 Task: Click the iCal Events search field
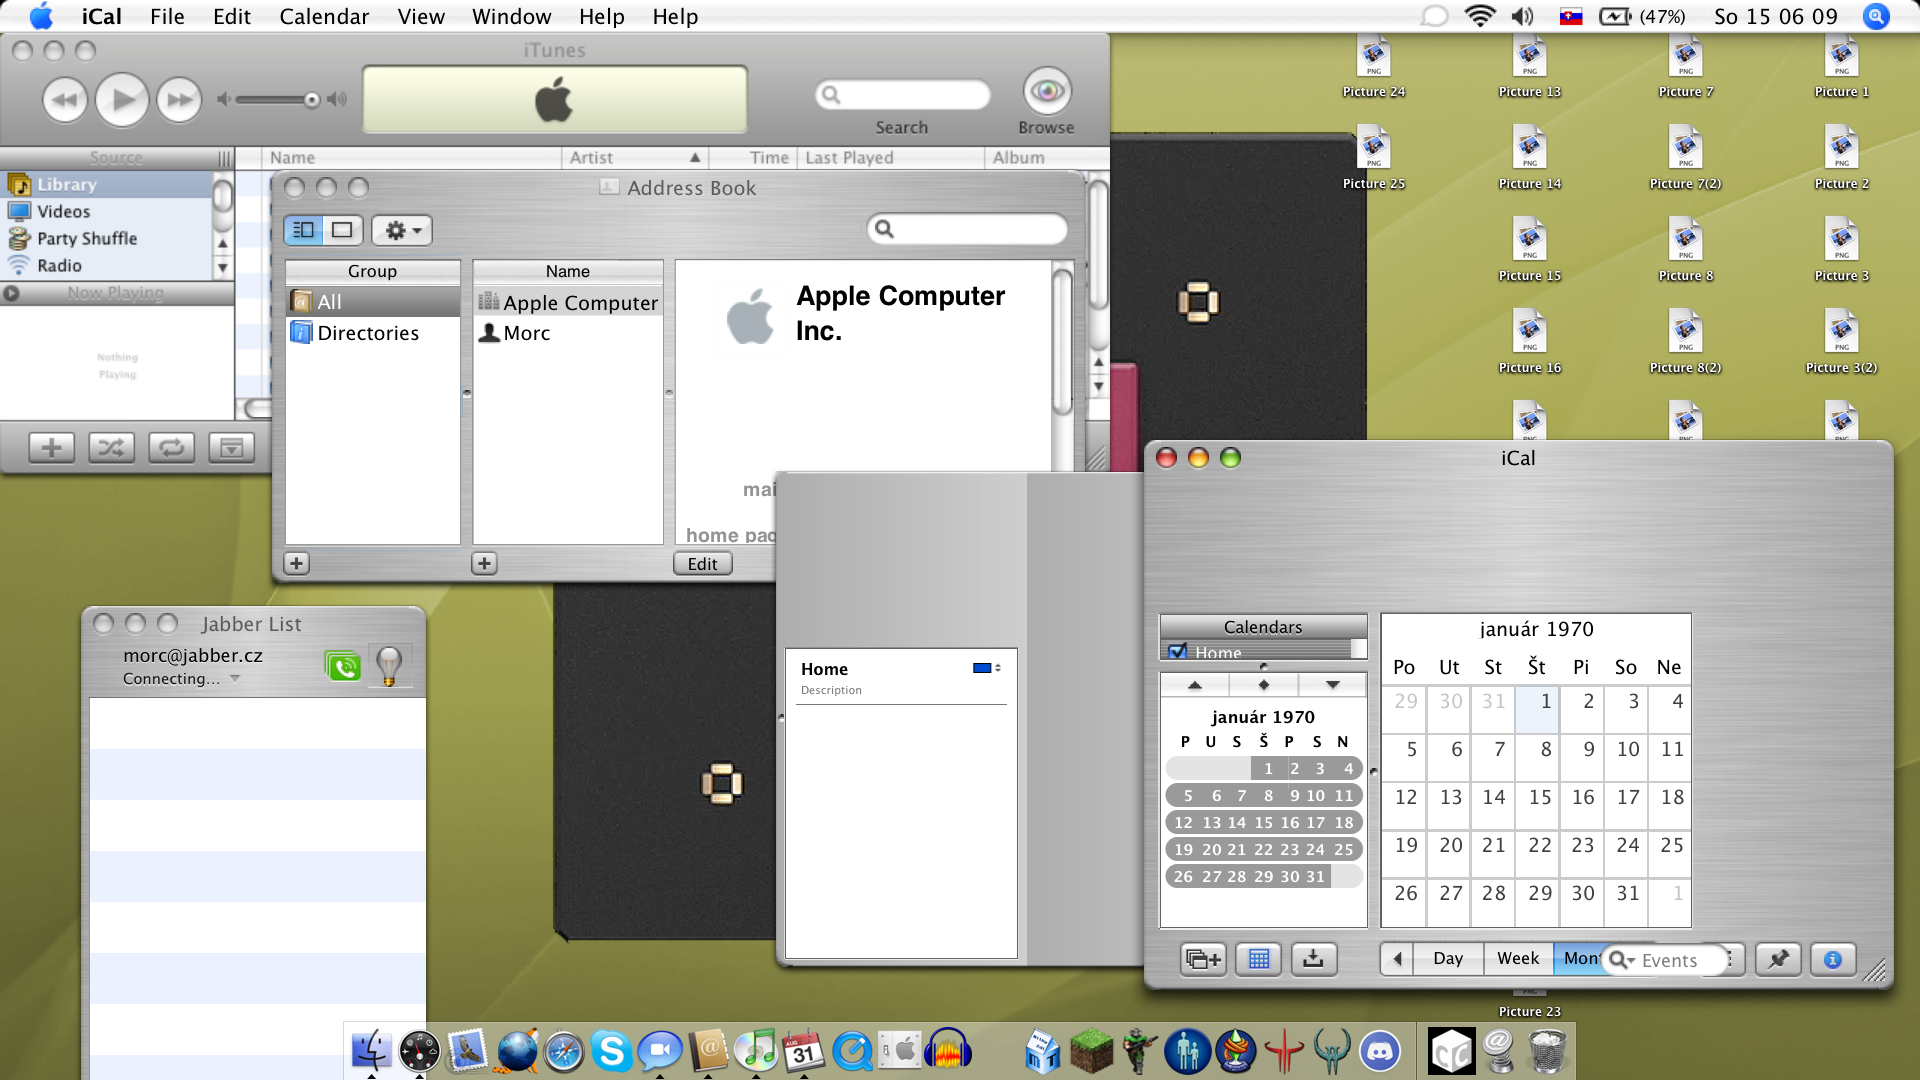click(x=1665, y=960)
